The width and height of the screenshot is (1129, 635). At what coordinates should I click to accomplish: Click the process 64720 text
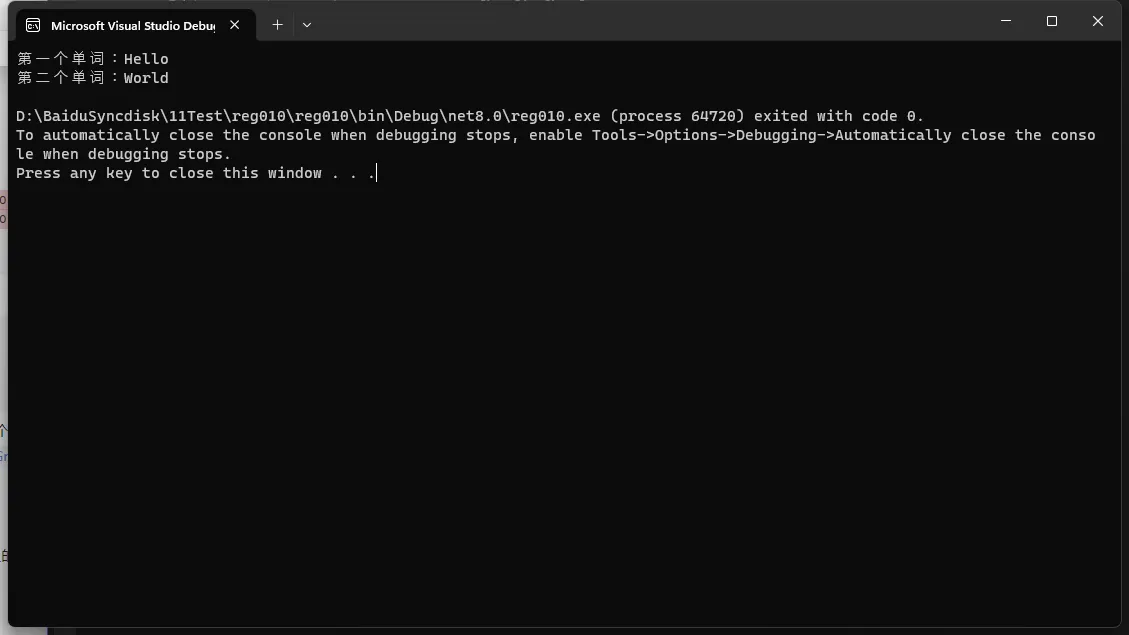coord(677,116)
